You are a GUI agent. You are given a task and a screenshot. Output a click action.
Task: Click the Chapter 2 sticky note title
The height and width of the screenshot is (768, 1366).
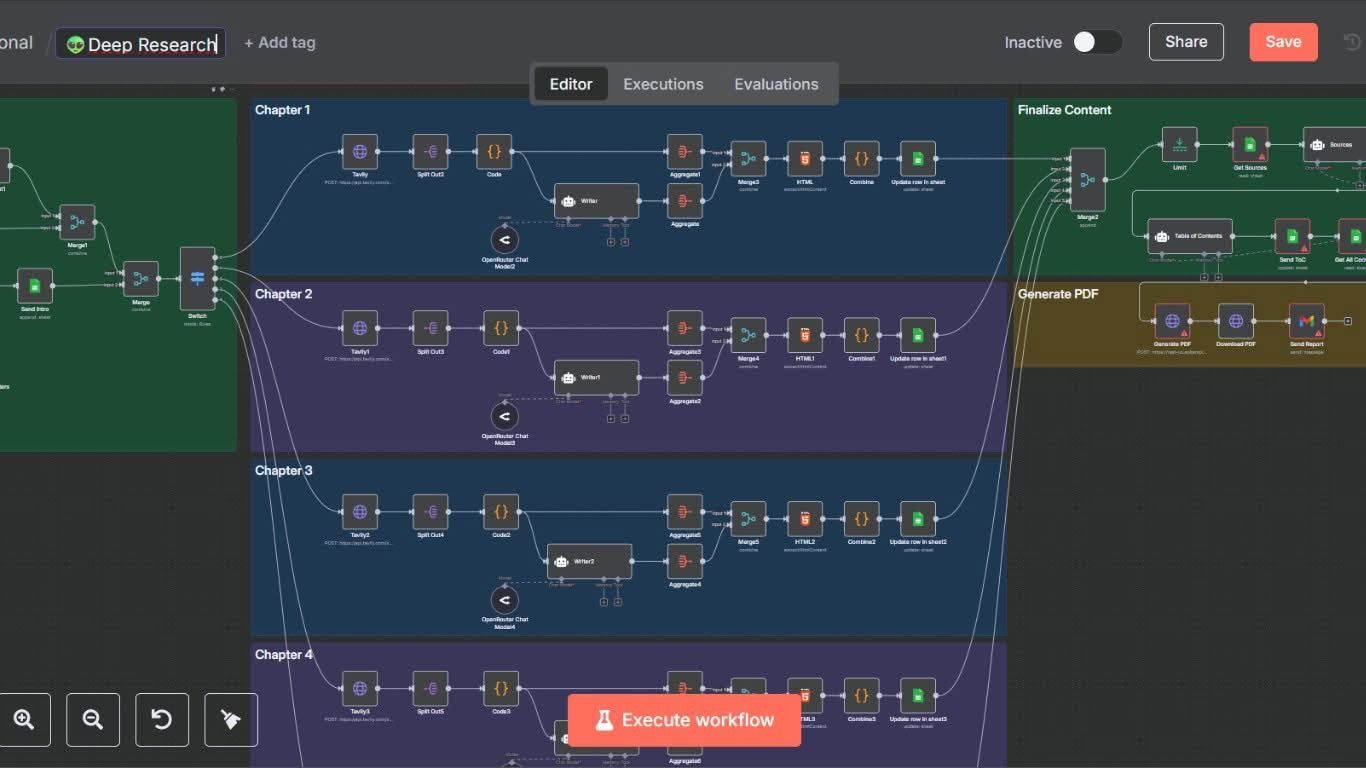pos(284,294)
